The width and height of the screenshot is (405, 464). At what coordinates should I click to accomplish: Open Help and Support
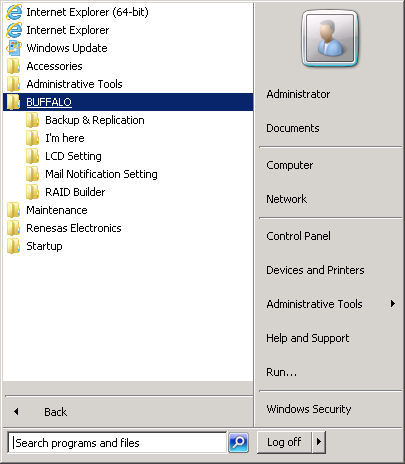tap(307, 338)
